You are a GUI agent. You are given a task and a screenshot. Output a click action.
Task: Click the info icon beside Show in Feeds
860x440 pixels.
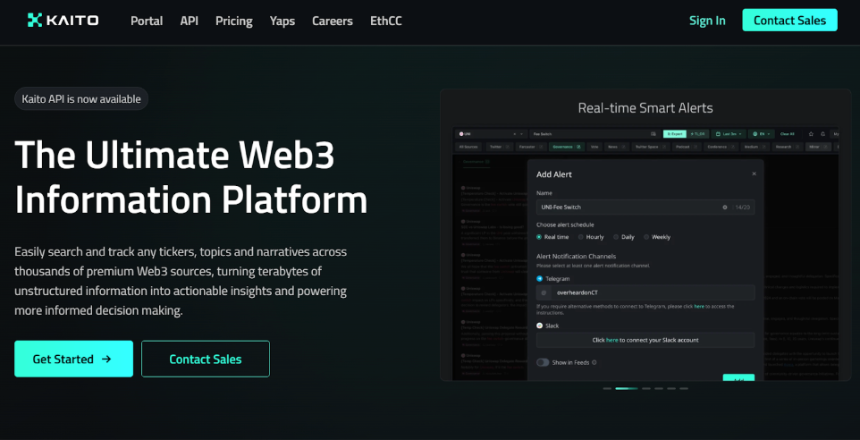point(595,362)
